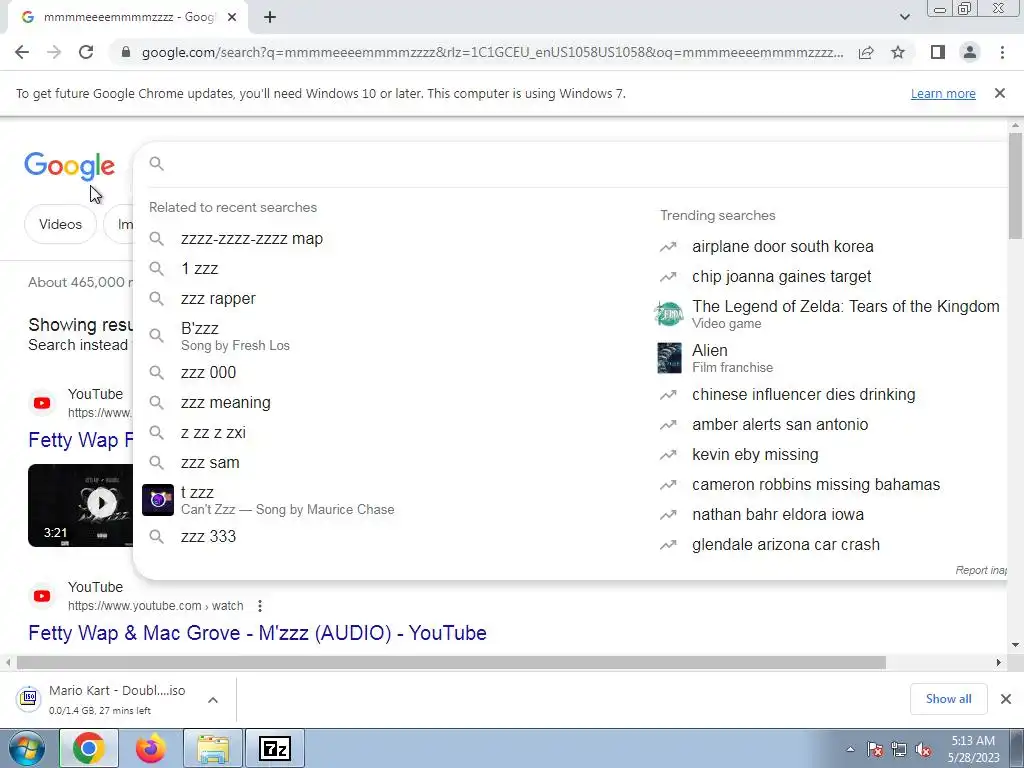The image size is (1024, 768).
Task: Close the mmmmeeeemmmmzzzz Google tab
Action: click(232, 18)
